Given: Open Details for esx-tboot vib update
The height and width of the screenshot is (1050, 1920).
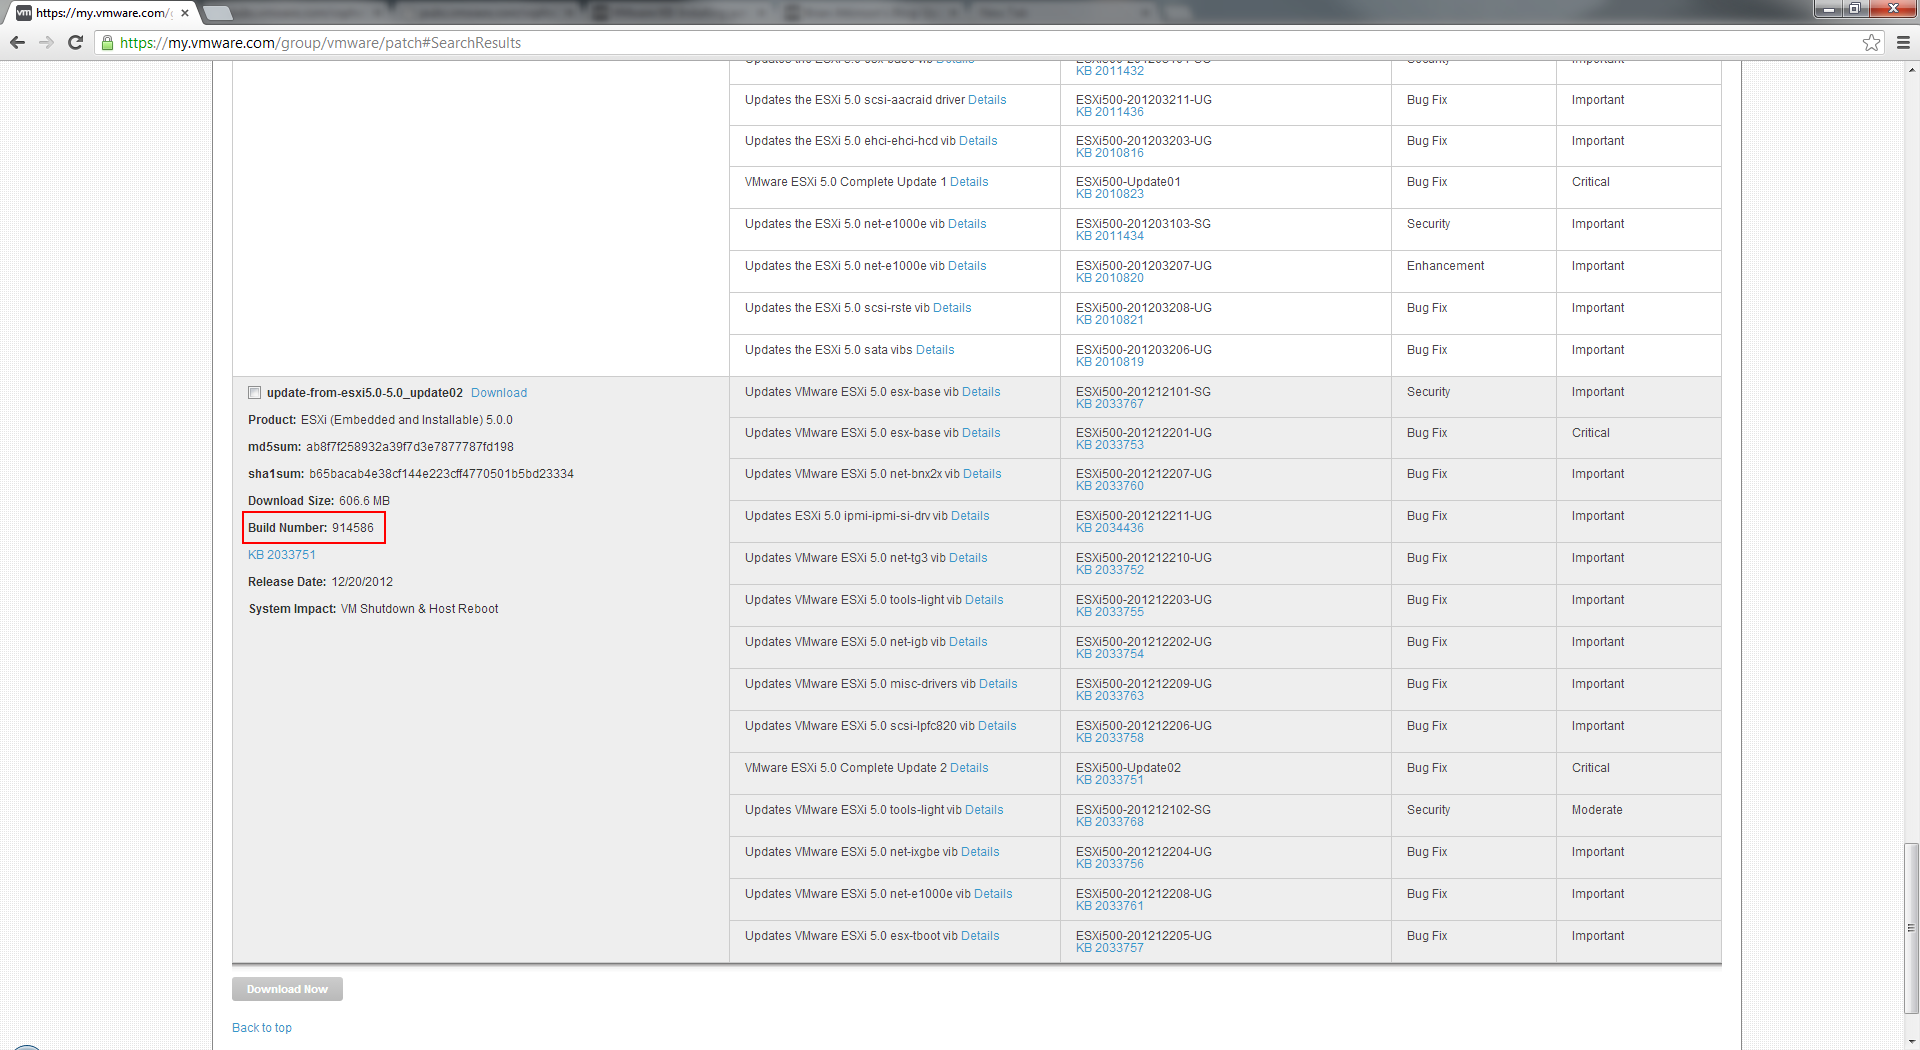Looking at the screenshot, I should click(980, 936).
